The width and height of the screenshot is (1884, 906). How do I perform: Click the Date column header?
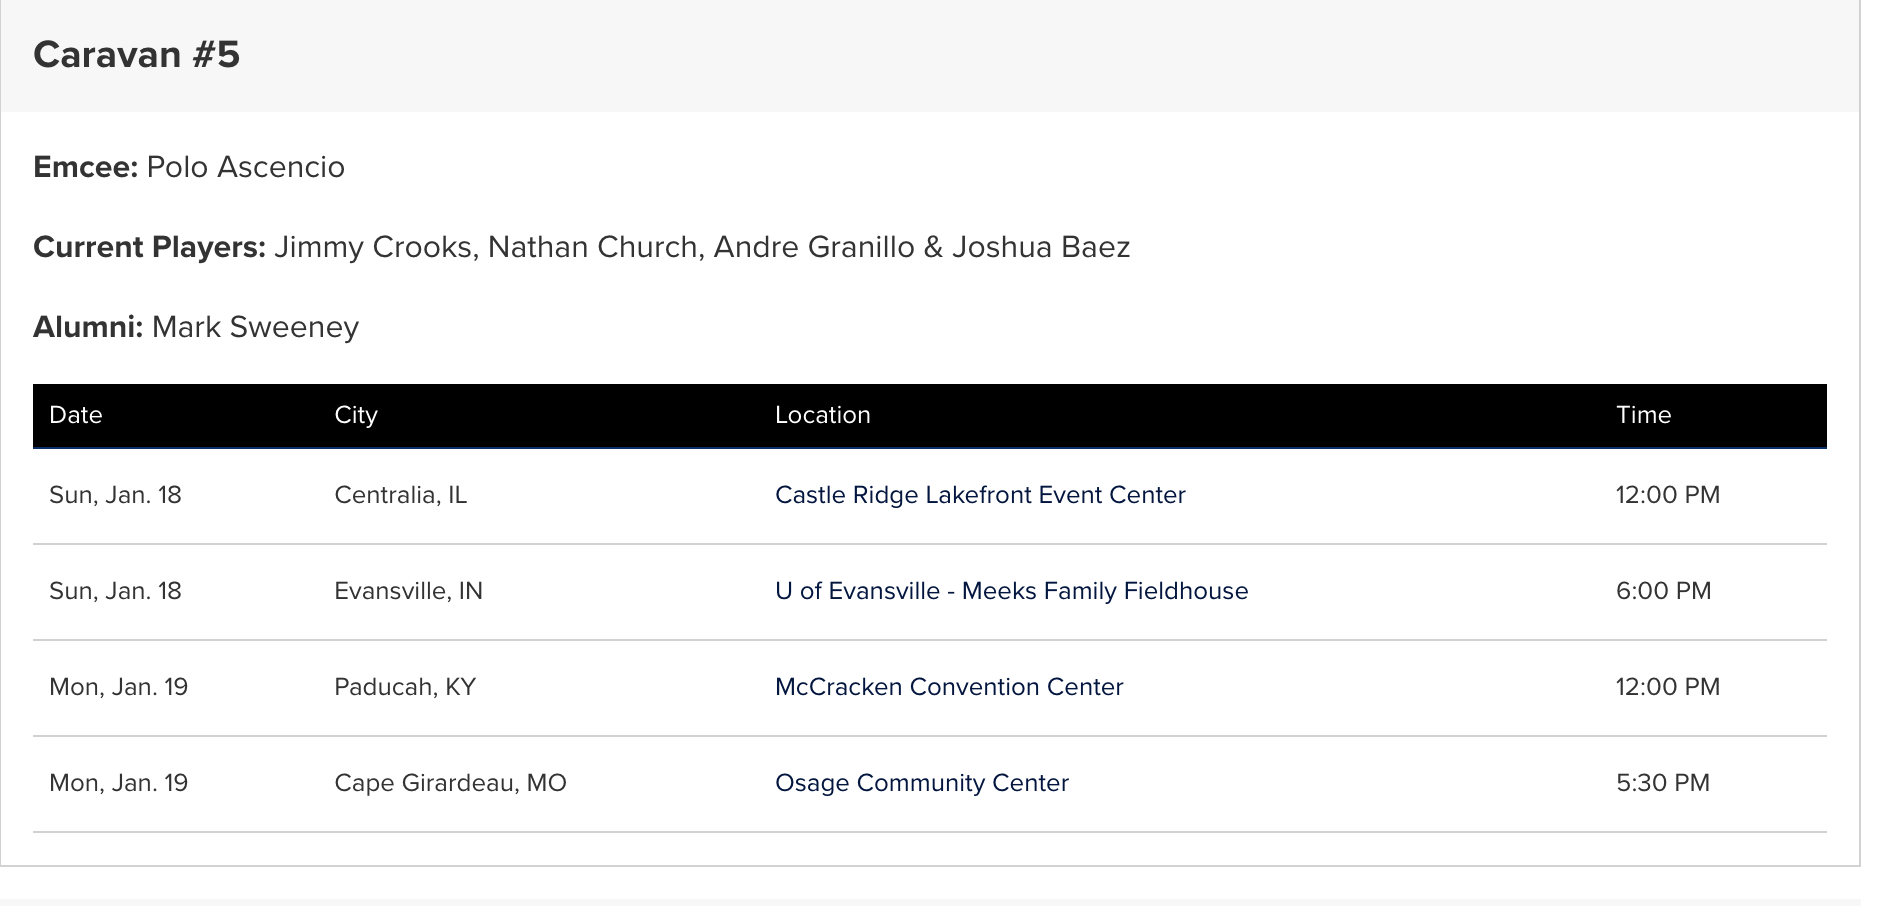click(76, 415)
